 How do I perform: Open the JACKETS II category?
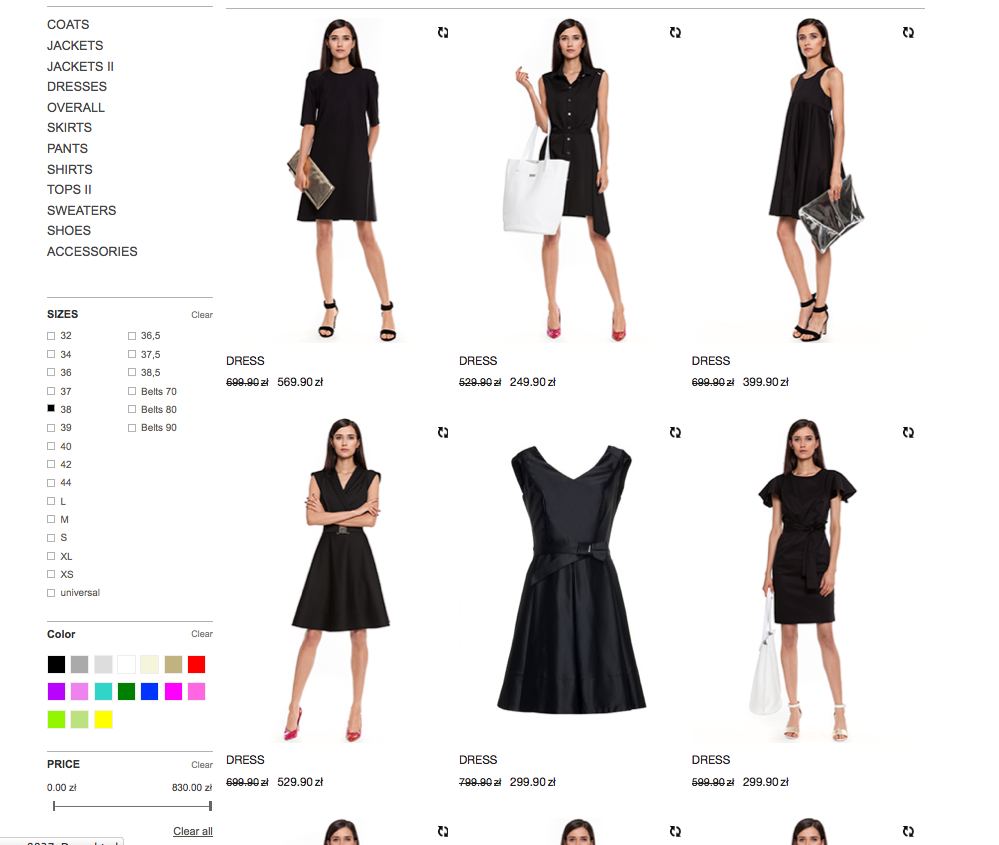coord(80,67)
